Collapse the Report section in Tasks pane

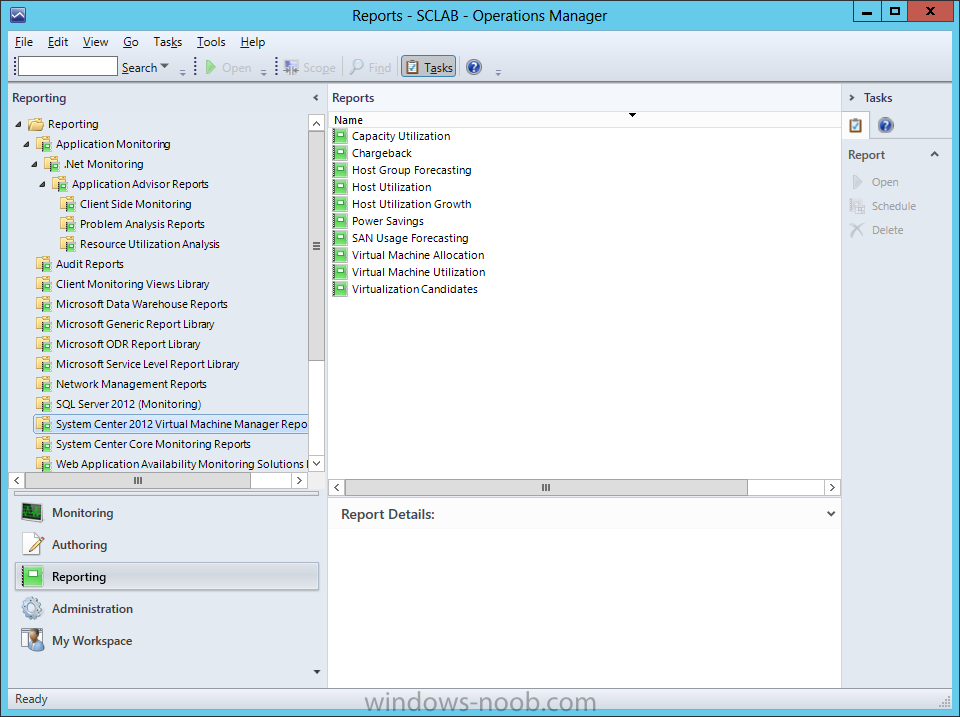[x=935, y=154]
